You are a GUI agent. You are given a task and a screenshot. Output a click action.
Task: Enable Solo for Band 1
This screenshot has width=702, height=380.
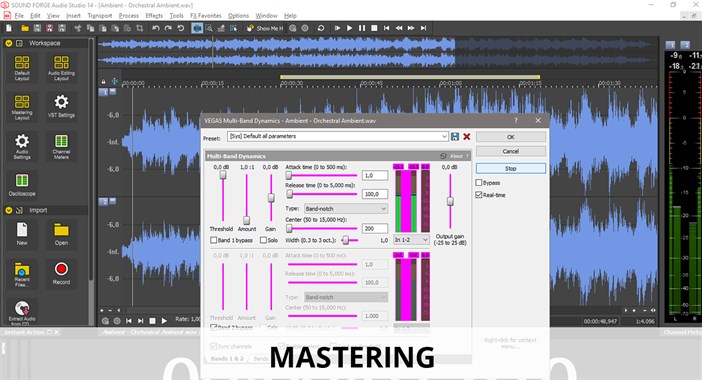263,240
